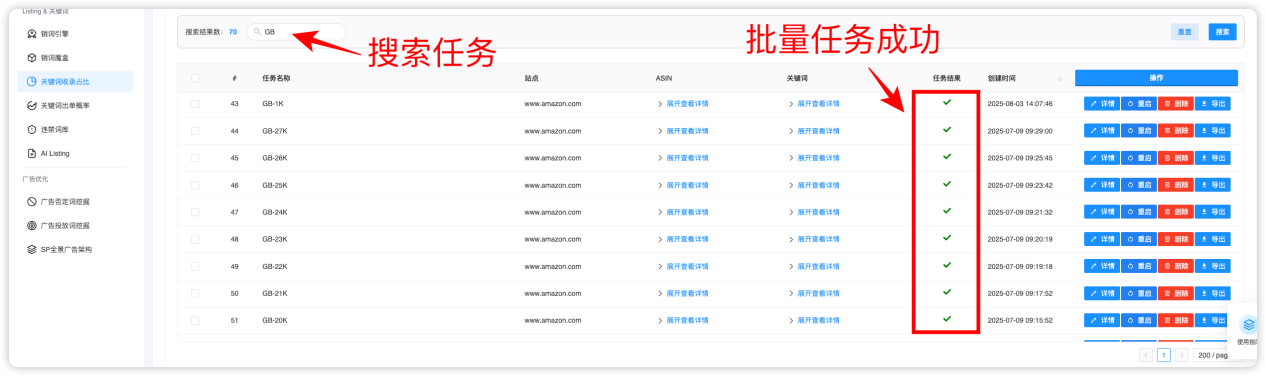Click www.amazon.com in row GB-20K
The width and height of the screenshot is (1266, 376).
(x=553, y=320)
